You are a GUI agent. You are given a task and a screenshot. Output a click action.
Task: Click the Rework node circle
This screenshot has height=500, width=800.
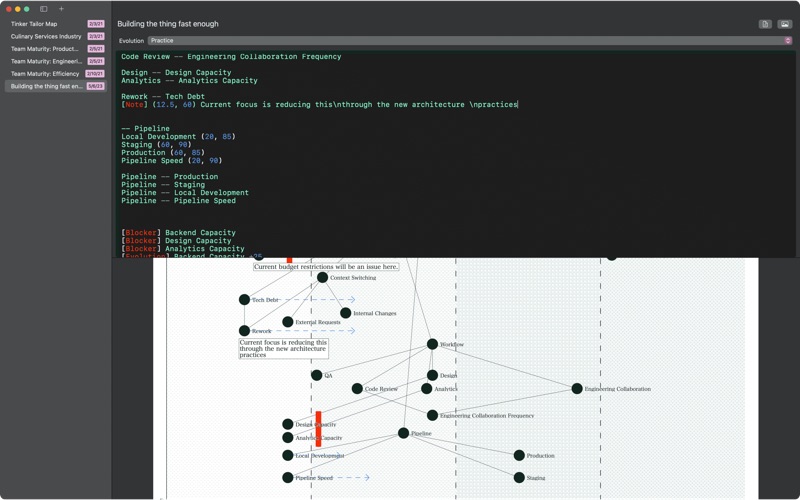tap(244, 331)
